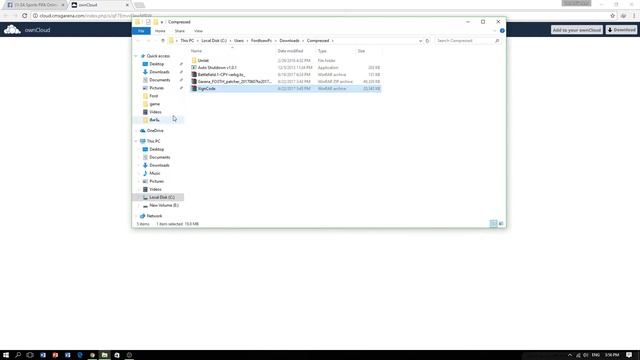Click the Search Compressed input field
Viewport: 640px width, 360px height.
click(465, 41)
